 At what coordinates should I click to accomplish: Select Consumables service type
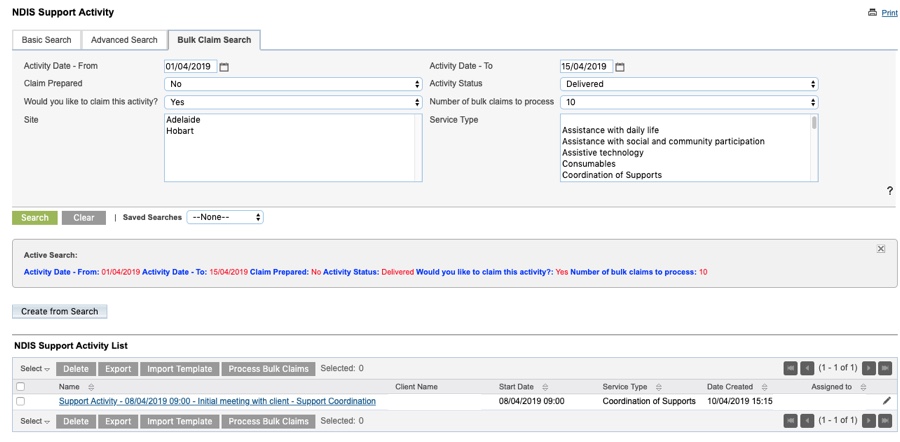click(589, 164)
